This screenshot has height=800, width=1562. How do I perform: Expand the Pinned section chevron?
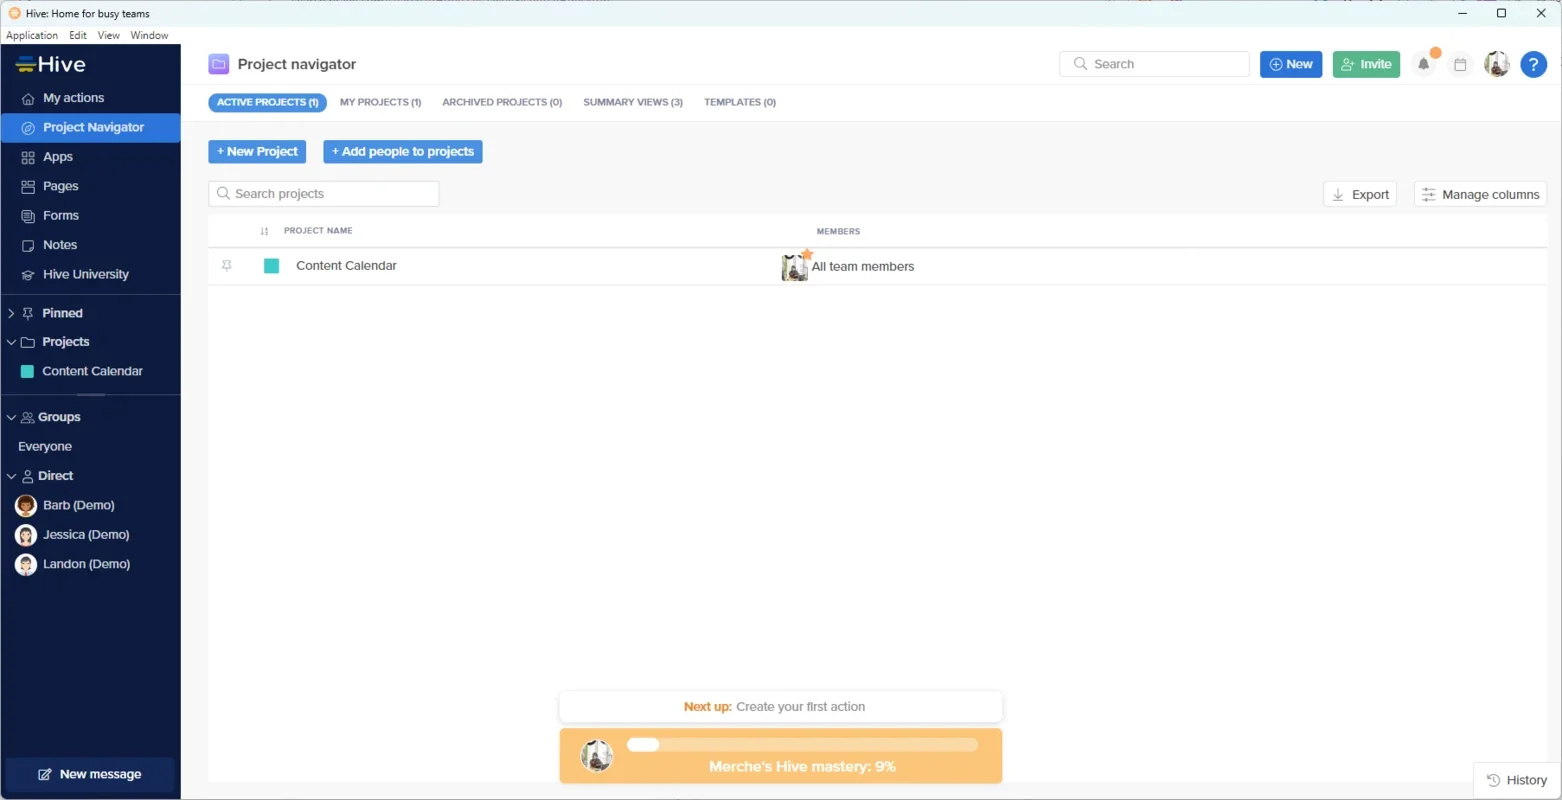click(x=11, y=313)
